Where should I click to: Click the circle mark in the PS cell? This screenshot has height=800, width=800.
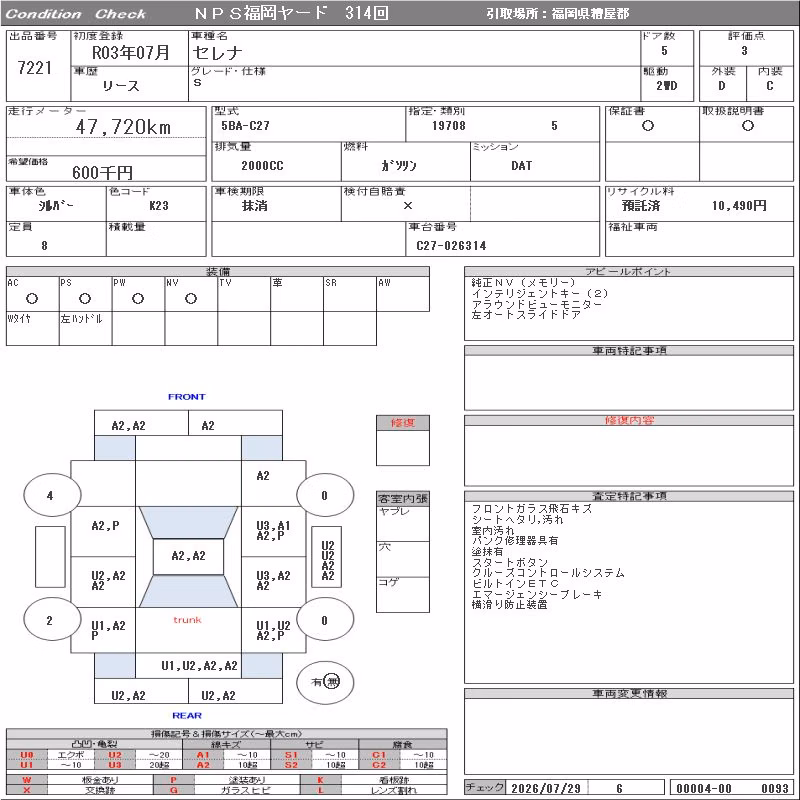click(85, 298)
